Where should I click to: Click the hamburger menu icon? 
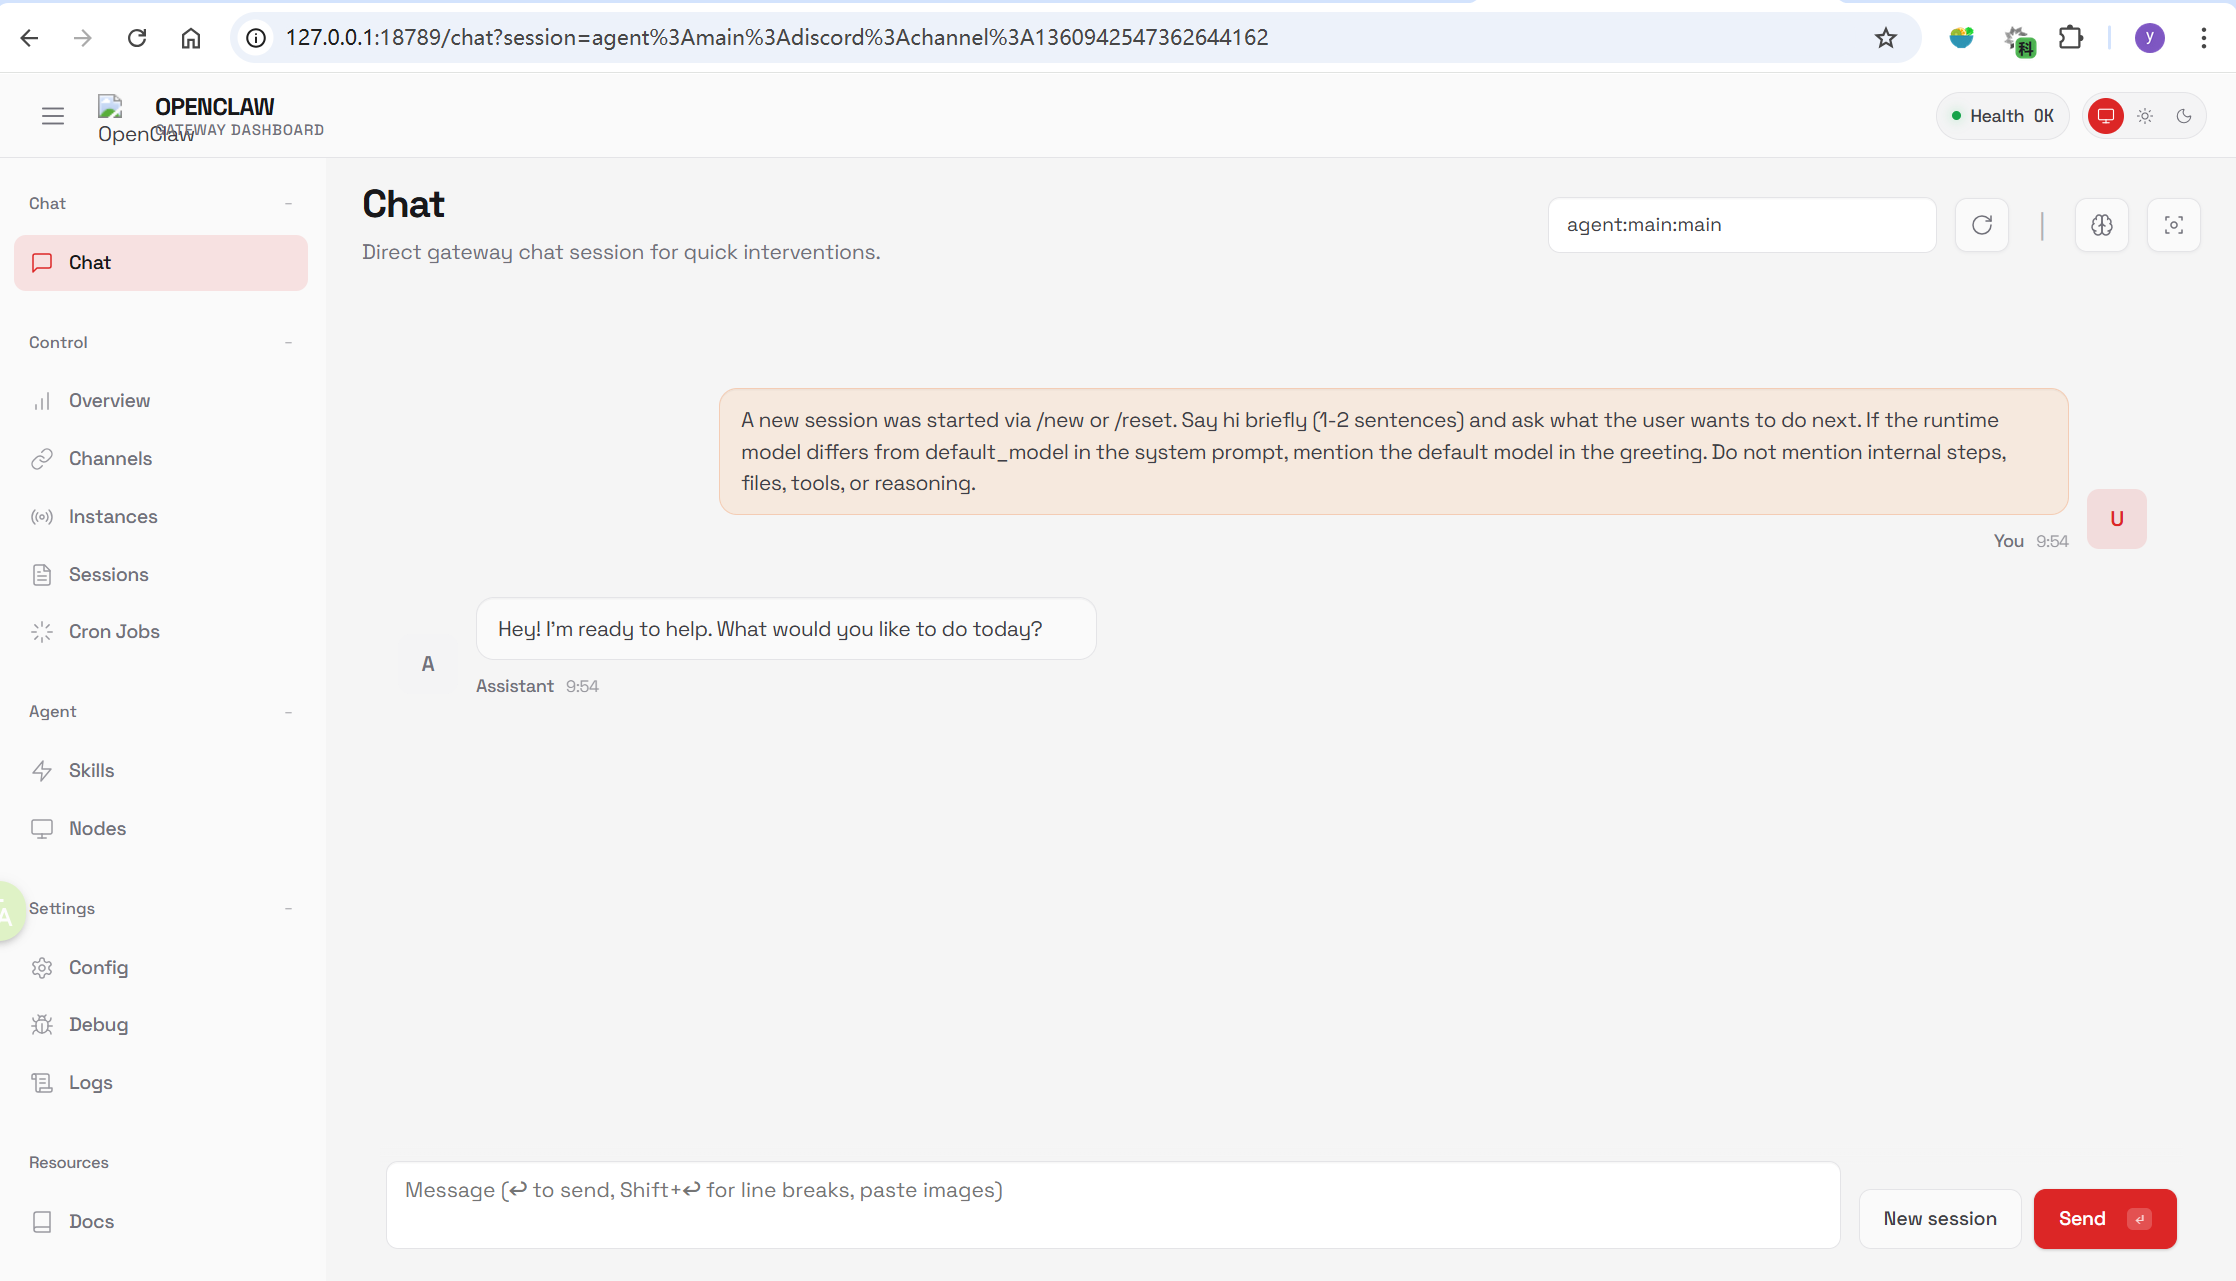[x=53, y=116]
